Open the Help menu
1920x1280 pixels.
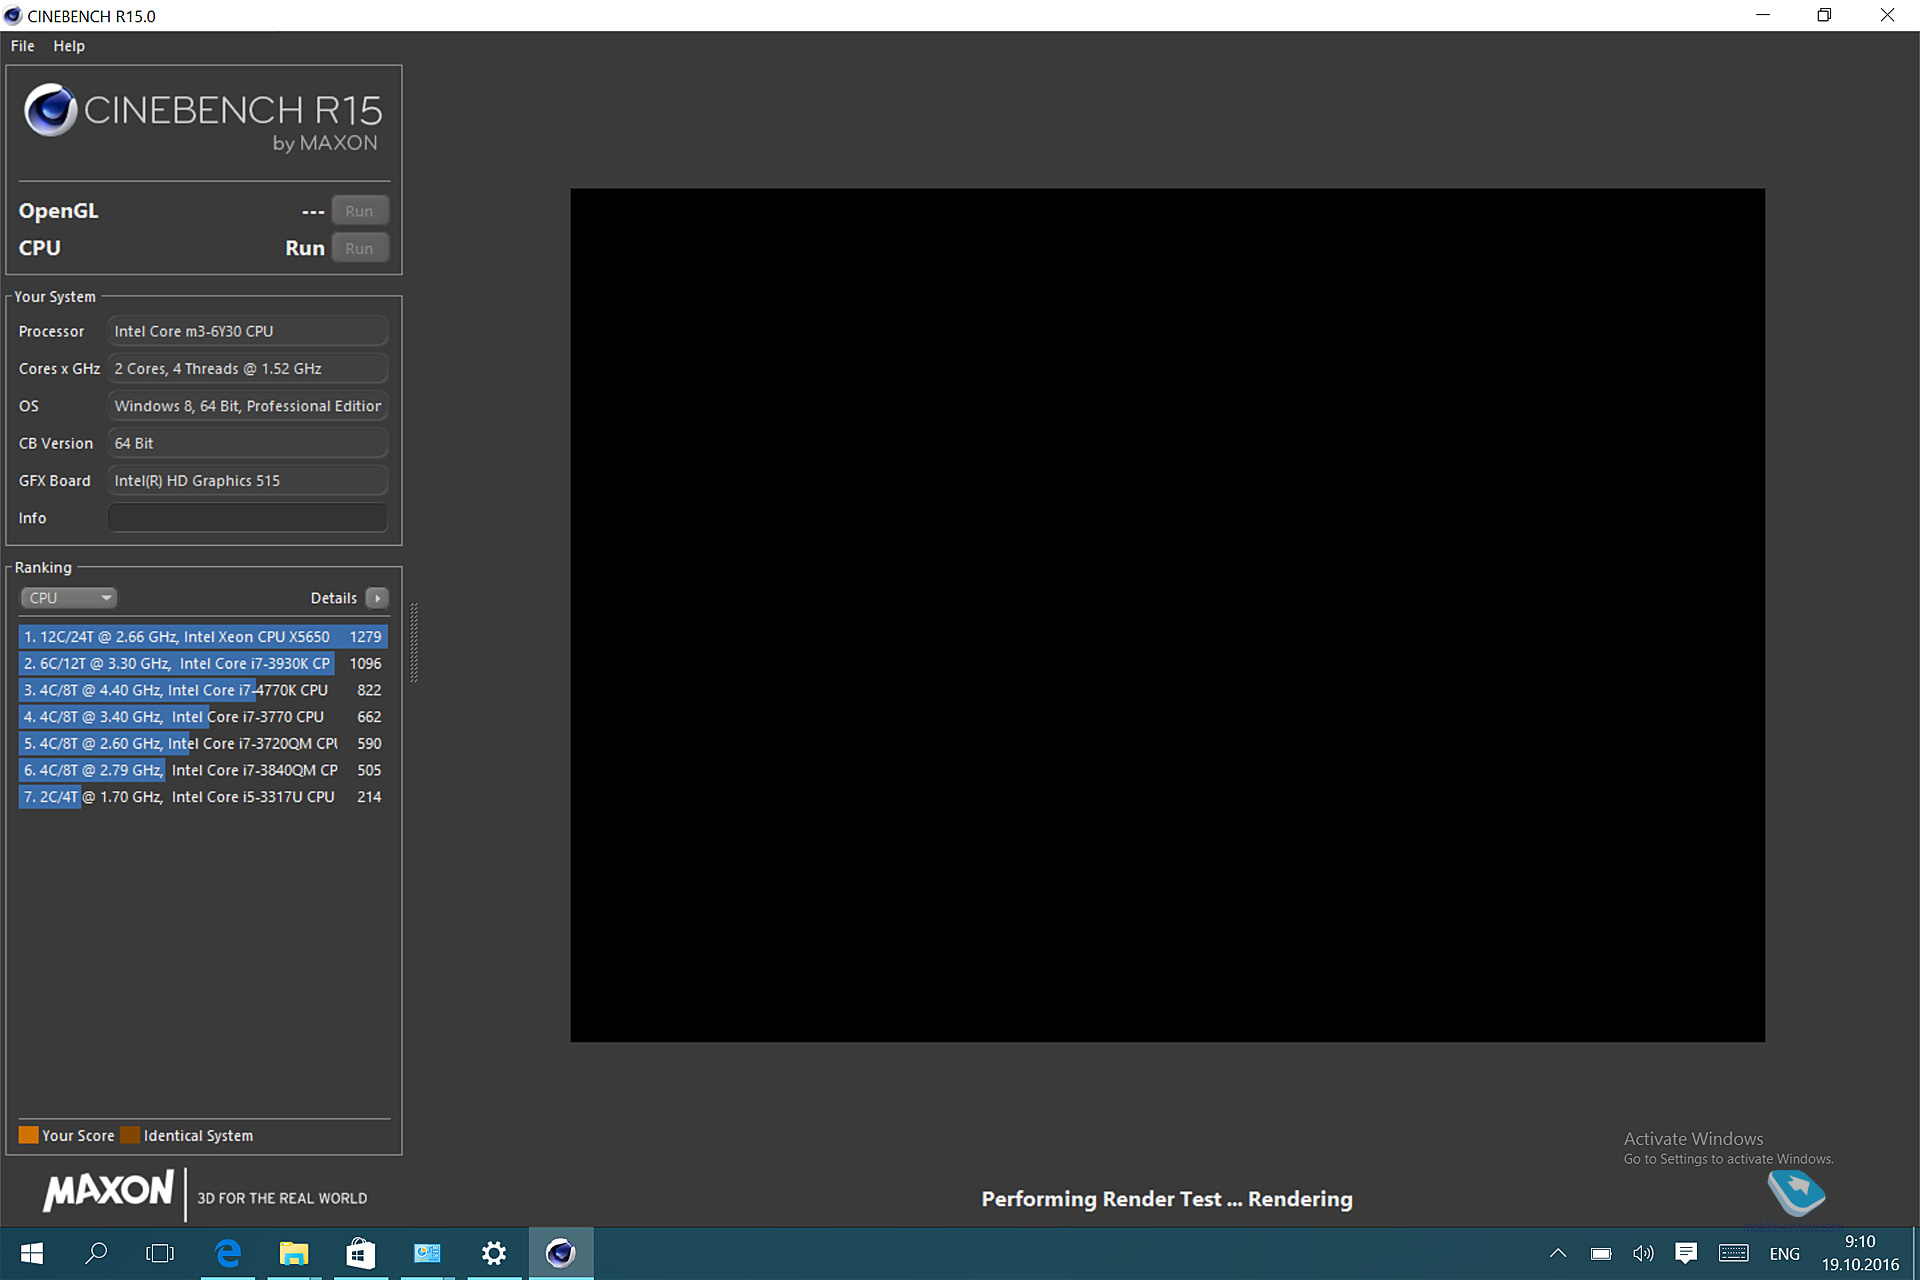click(69, 46)
